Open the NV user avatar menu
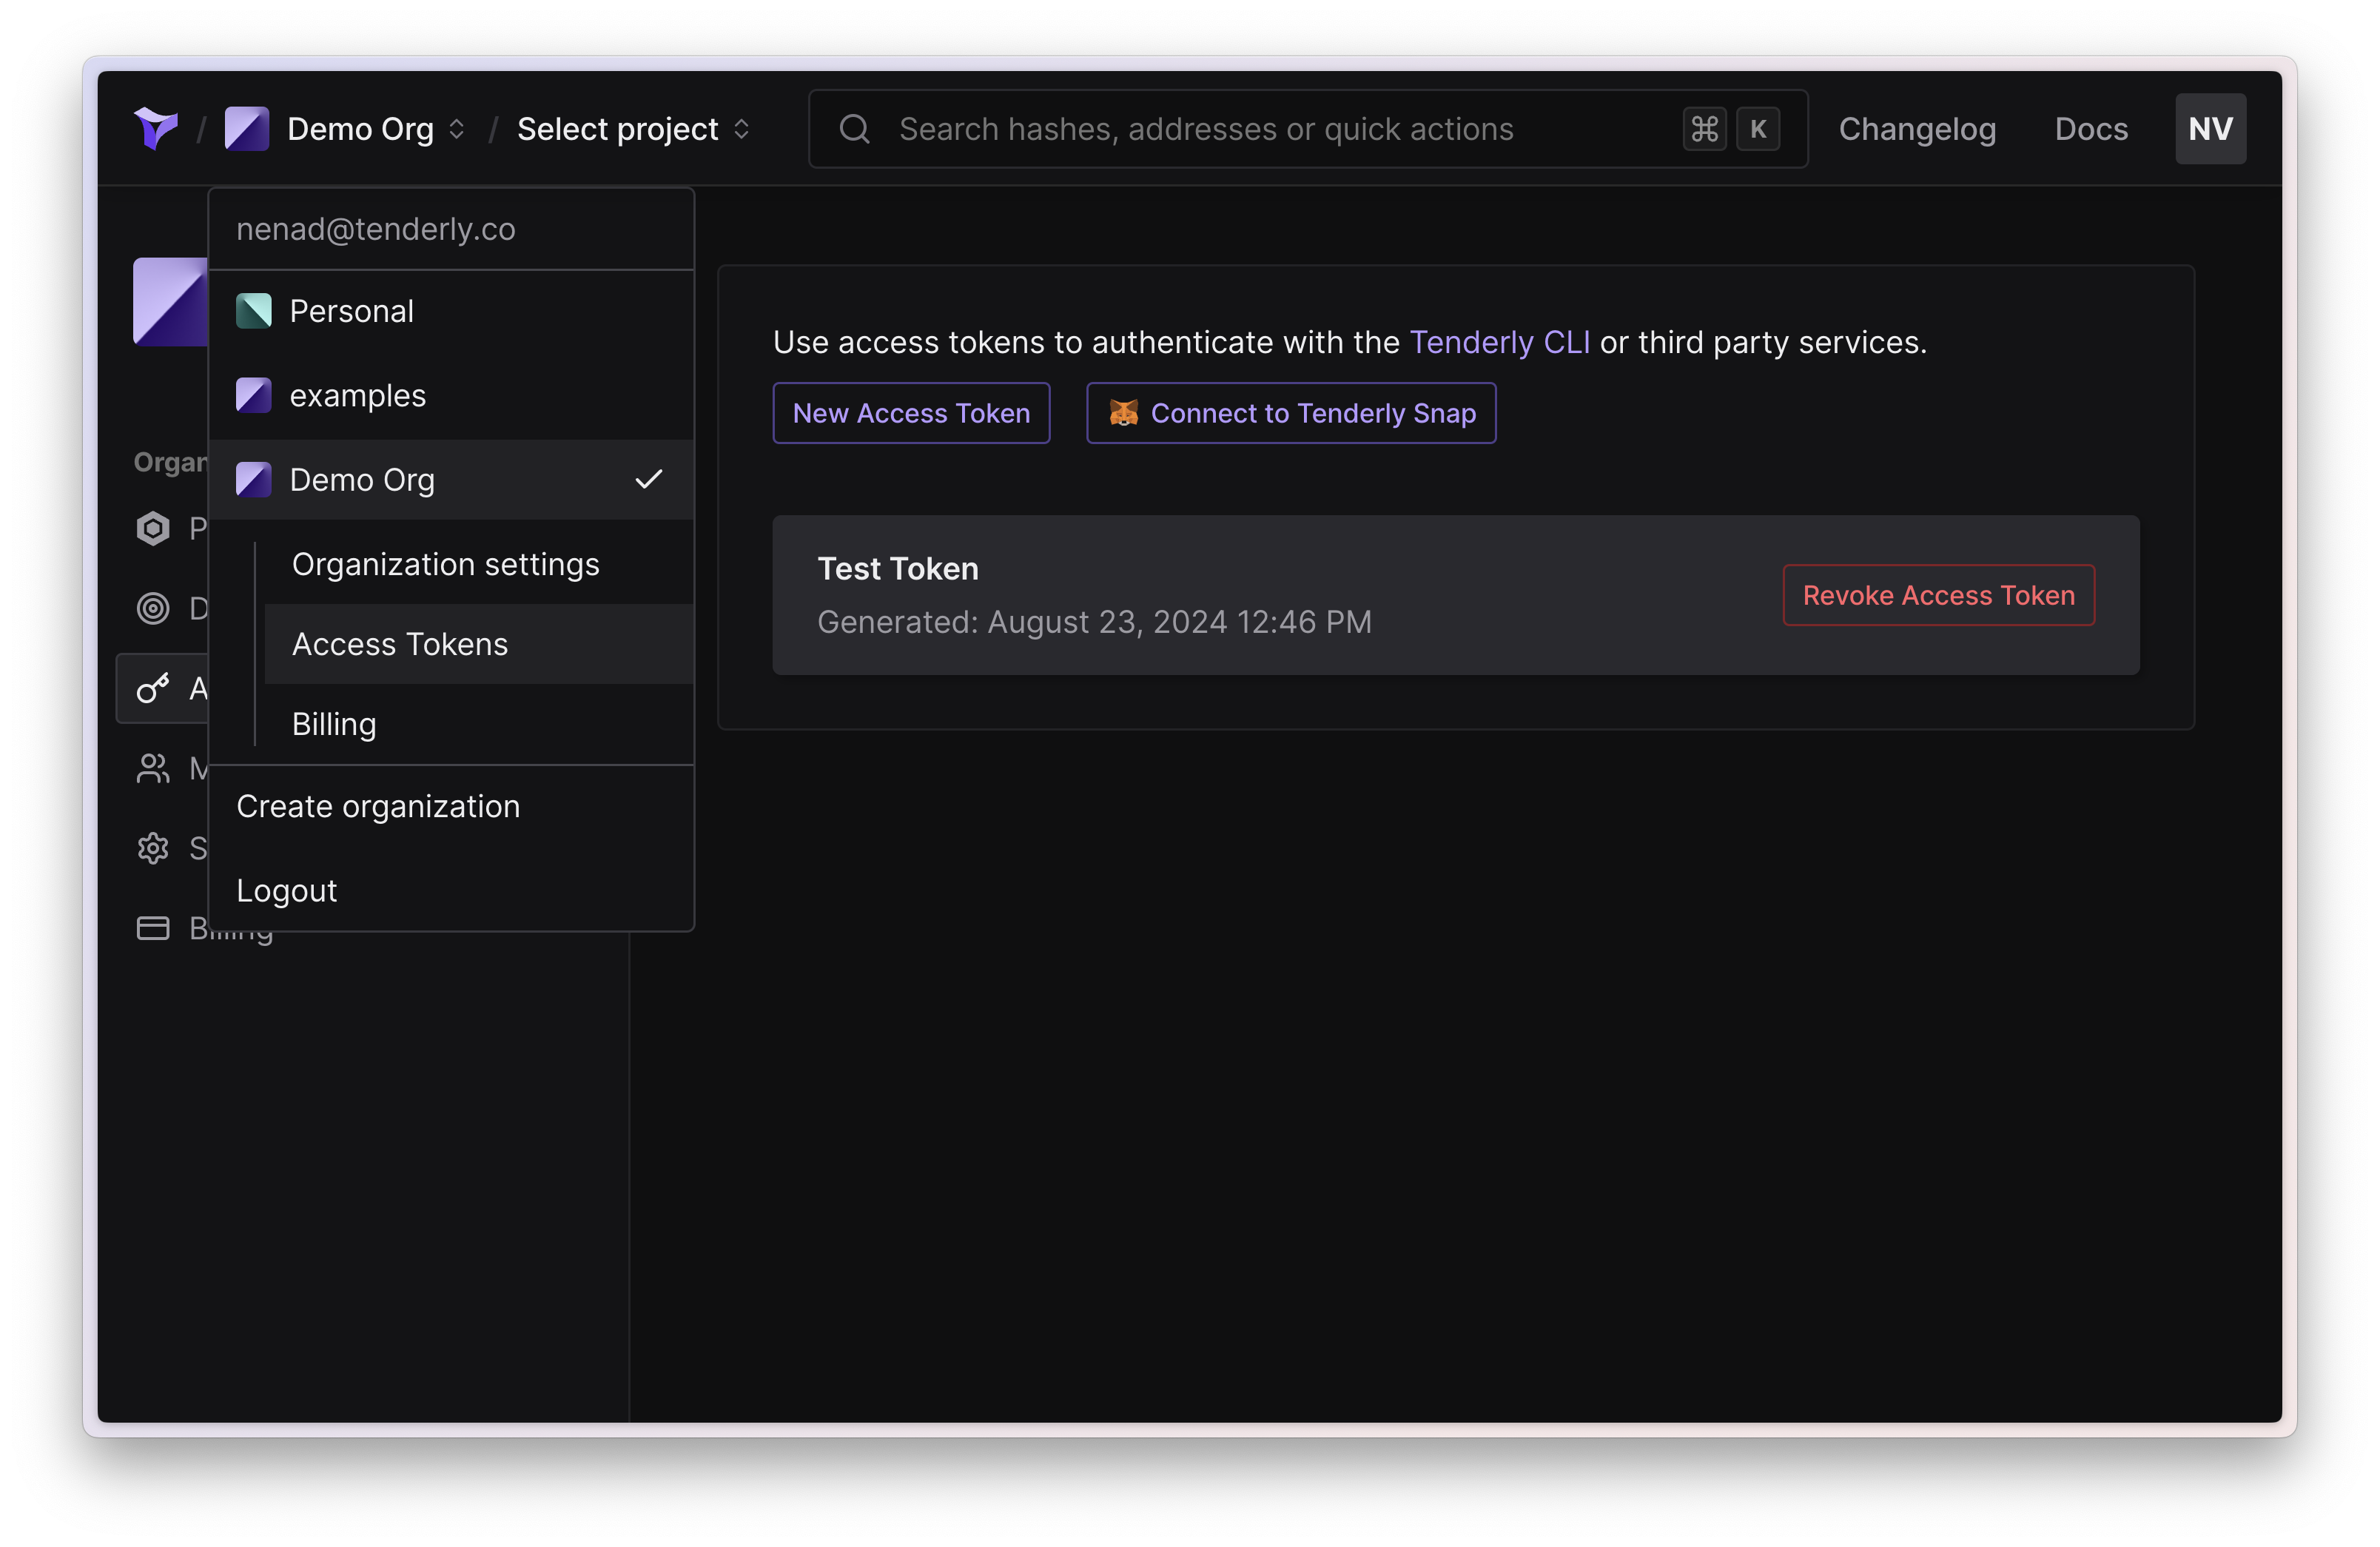 tap(2210, 129)
